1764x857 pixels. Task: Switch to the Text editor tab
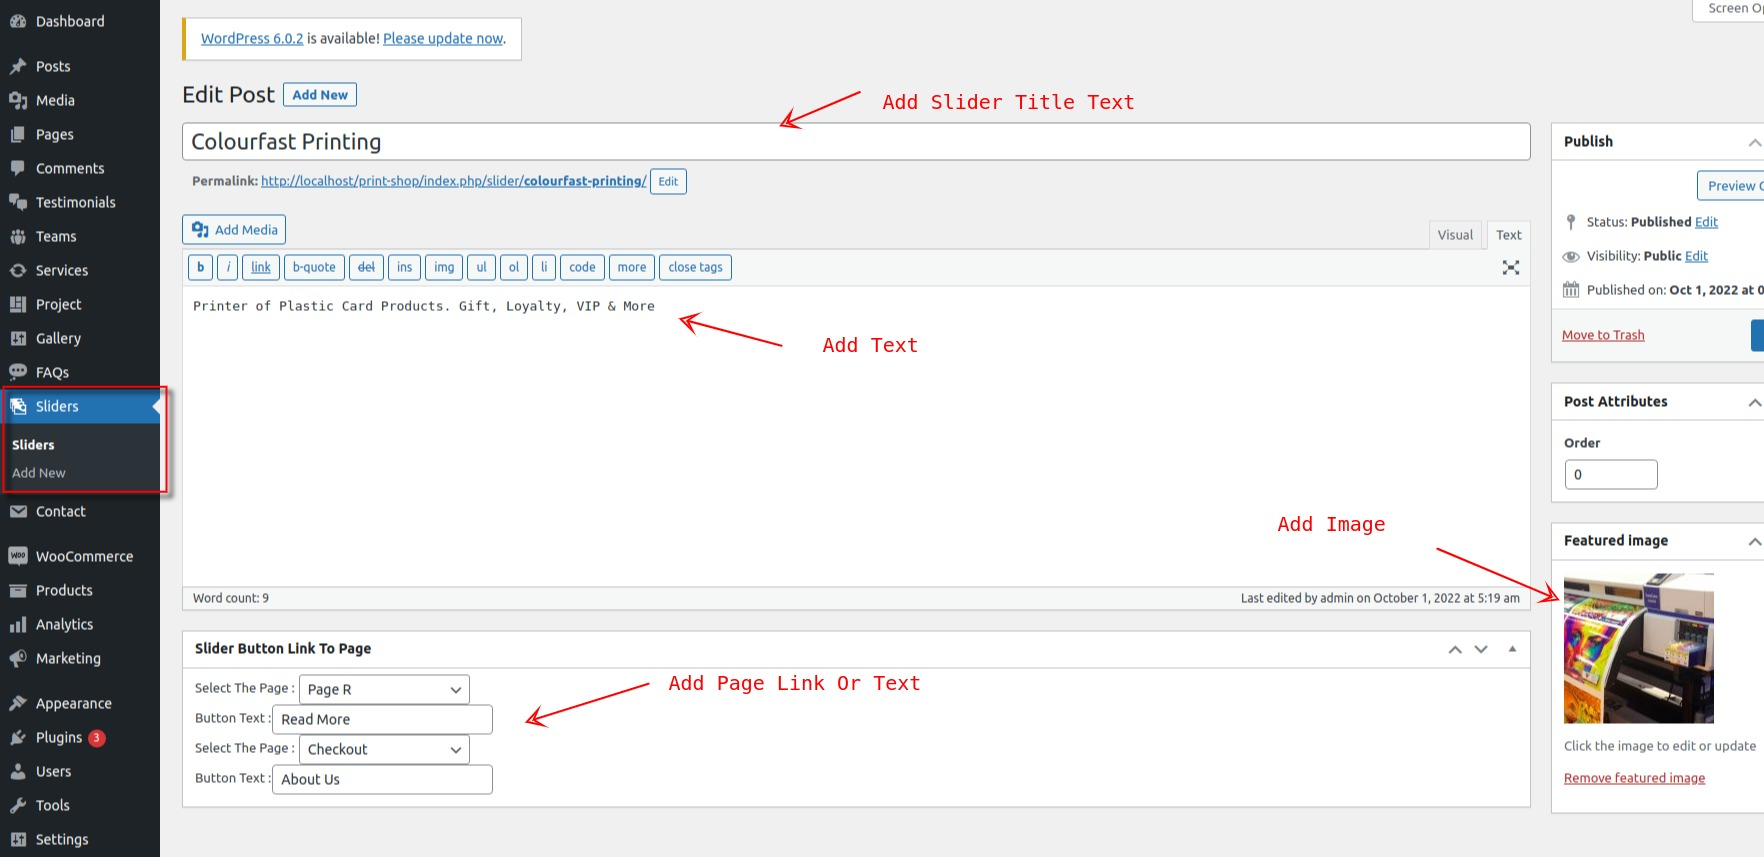(x=1508, y=235)
